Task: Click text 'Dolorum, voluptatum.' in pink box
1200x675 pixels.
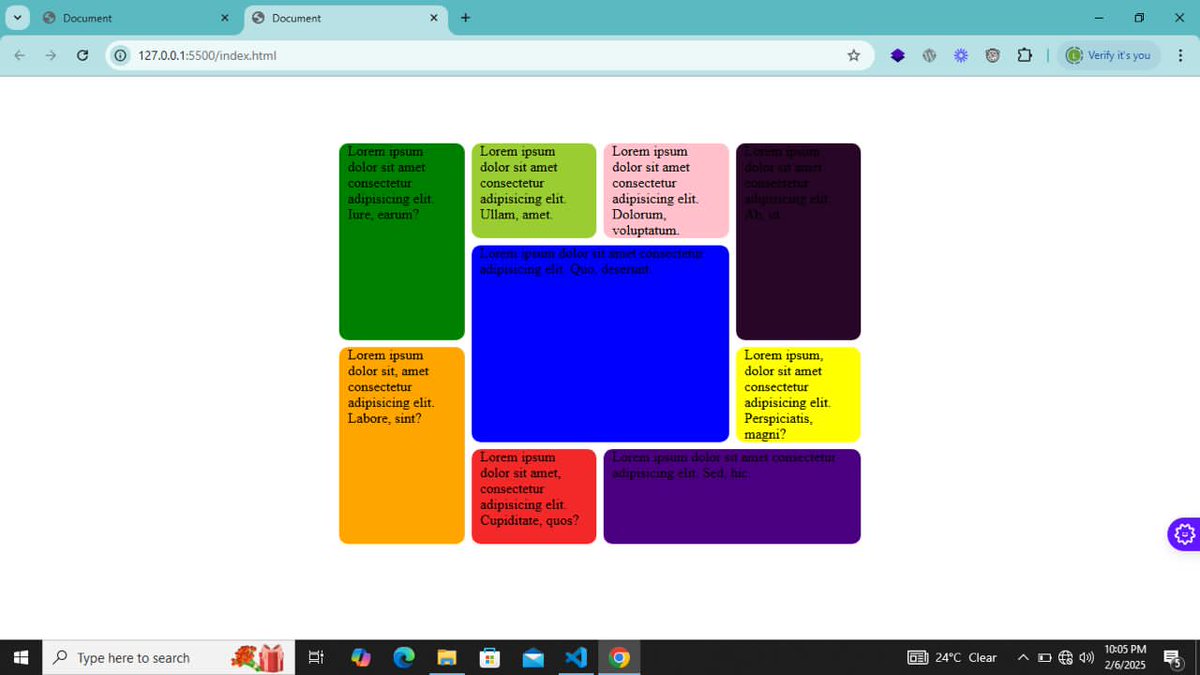Action: [x=647, y=222]
